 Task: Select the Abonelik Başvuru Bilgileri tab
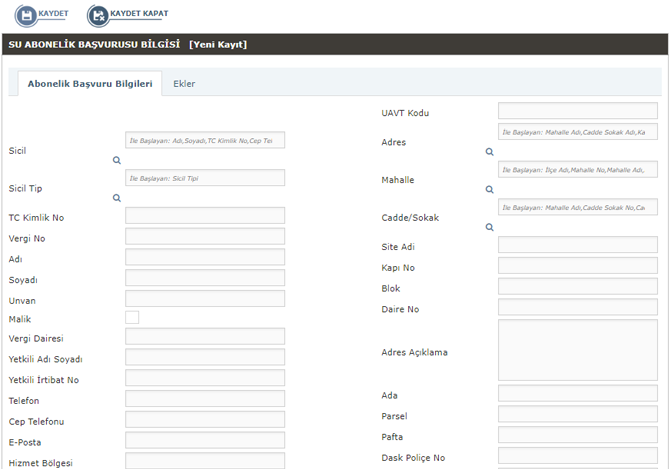pos(90,84)
